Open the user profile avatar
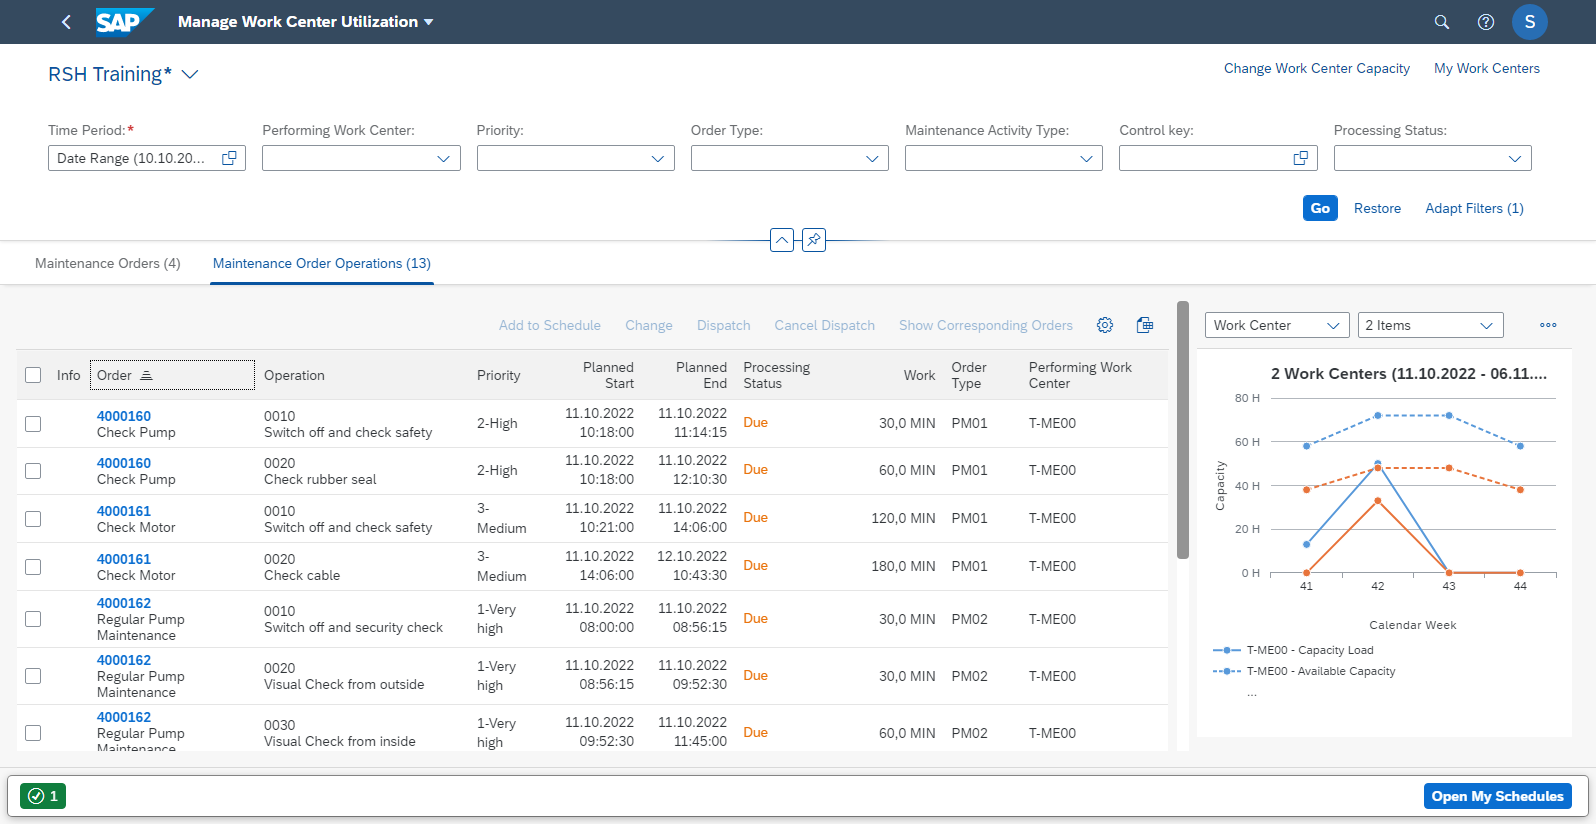The width and height of the screenshot is (1596, 824). click(1529, 22)
